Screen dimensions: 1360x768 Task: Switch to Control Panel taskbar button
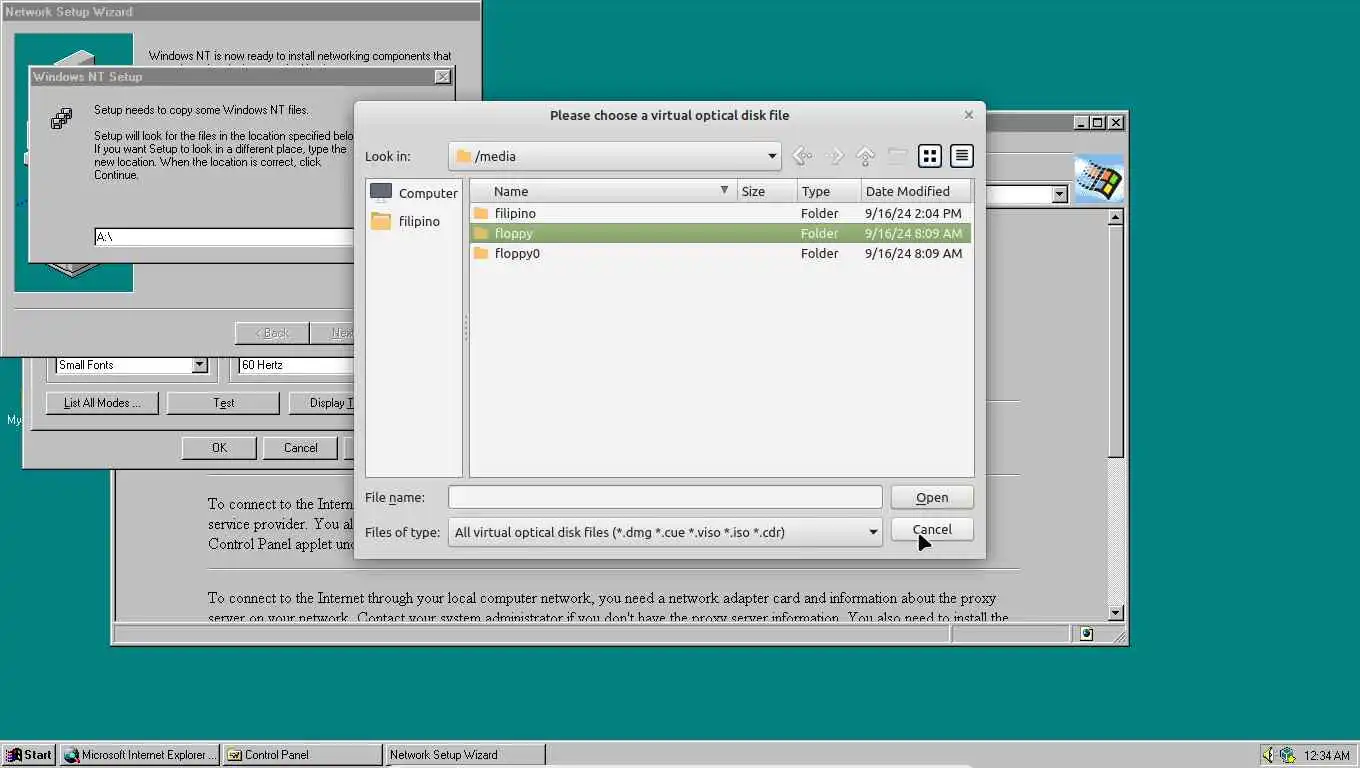pyautogui.click(x=302, y=755)
